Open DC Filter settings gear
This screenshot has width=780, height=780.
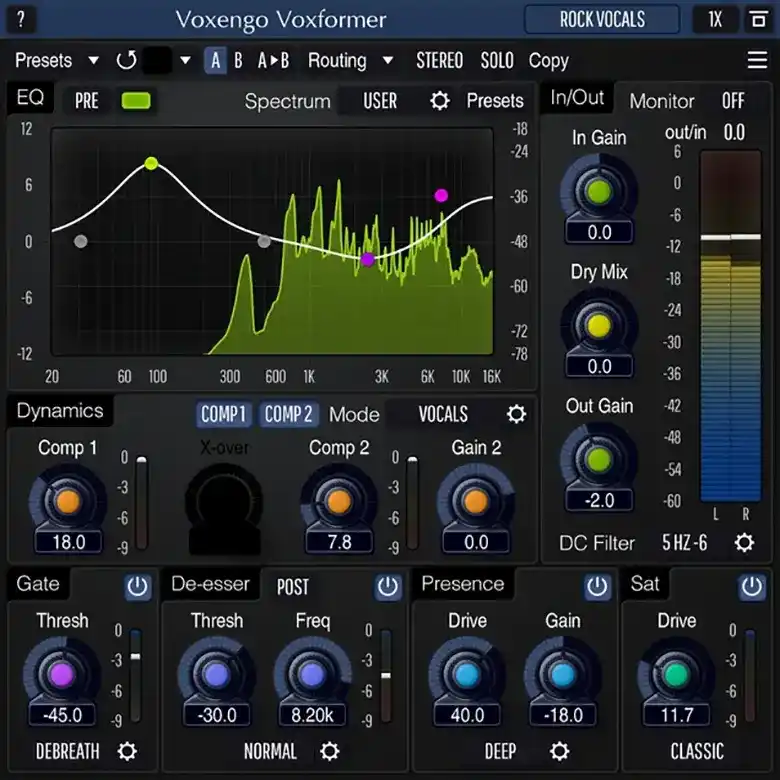pos(744,543)
